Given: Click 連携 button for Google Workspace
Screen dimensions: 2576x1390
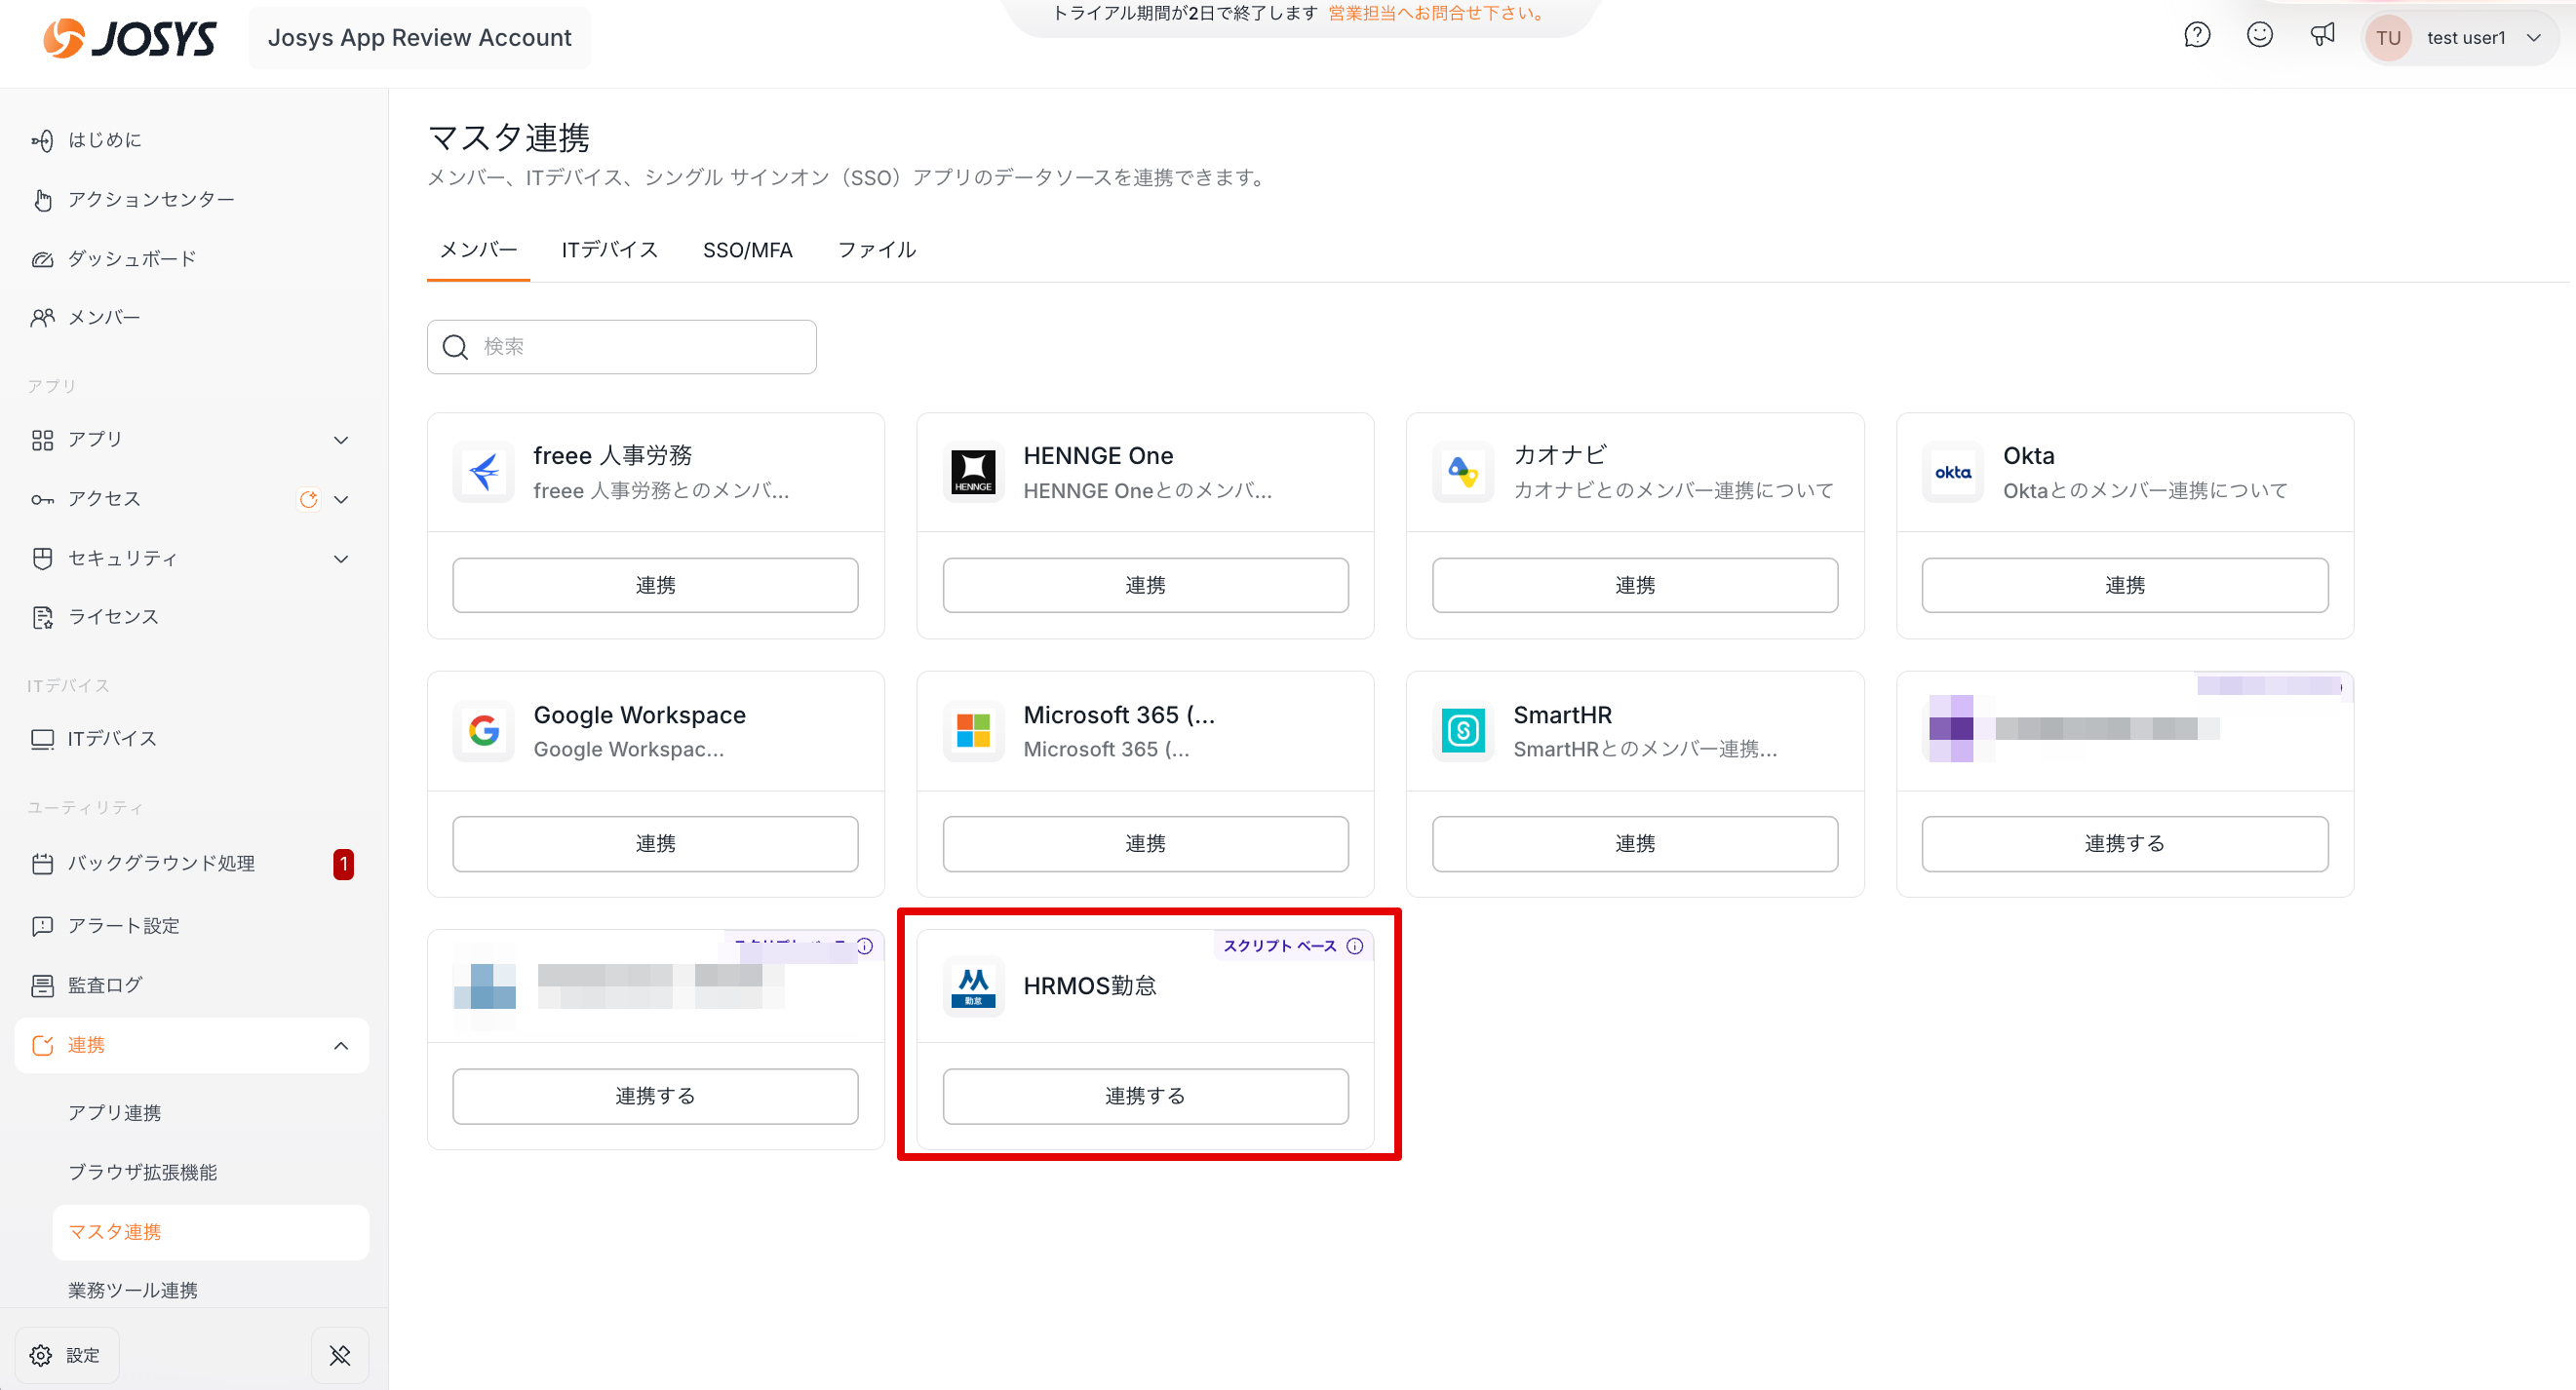Looking at the screenshot, I should [x=655, y=844].
